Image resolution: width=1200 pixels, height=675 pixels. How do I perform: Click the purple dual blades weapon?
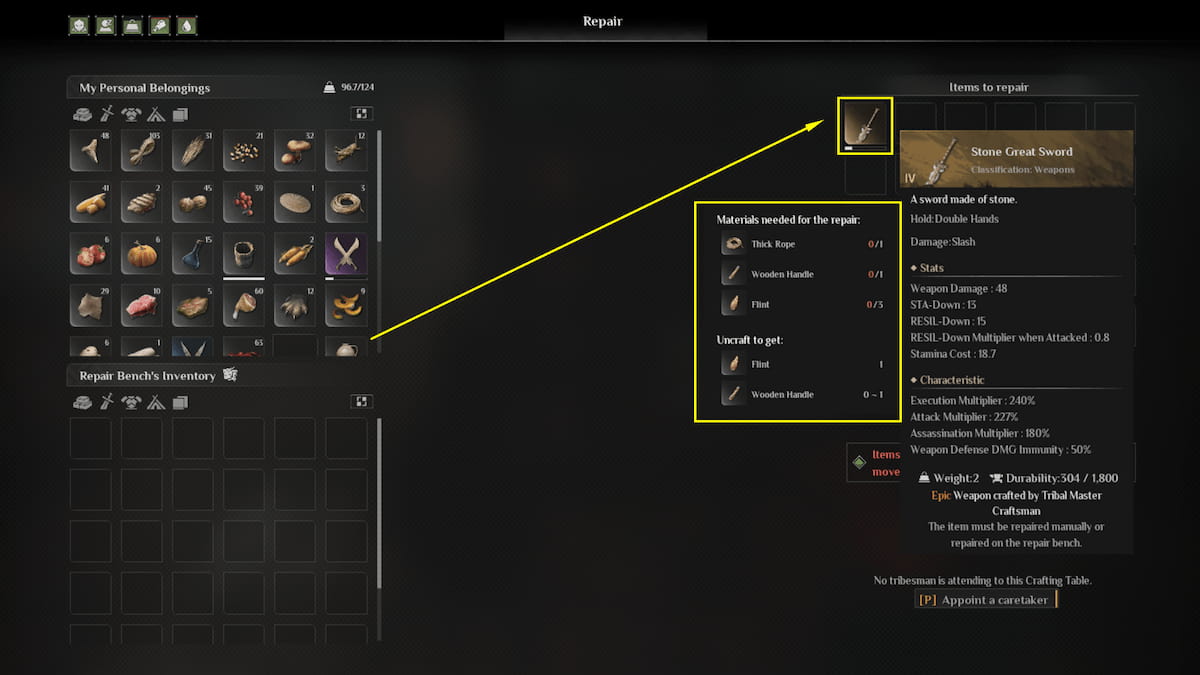coord(345,254)
